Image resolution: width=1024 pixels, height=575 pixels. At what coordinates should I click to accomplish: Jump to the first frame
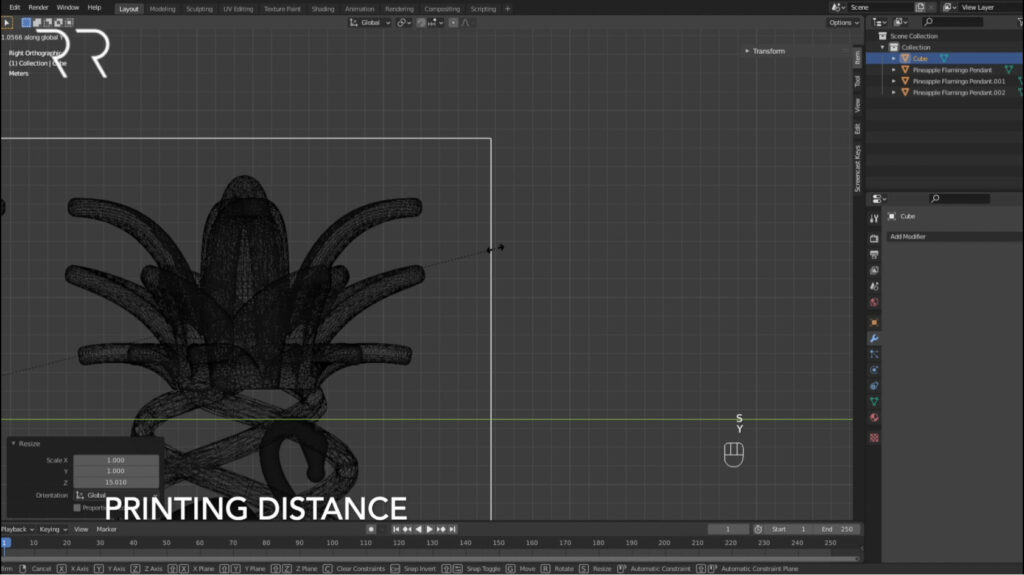[x=396, y=529]
